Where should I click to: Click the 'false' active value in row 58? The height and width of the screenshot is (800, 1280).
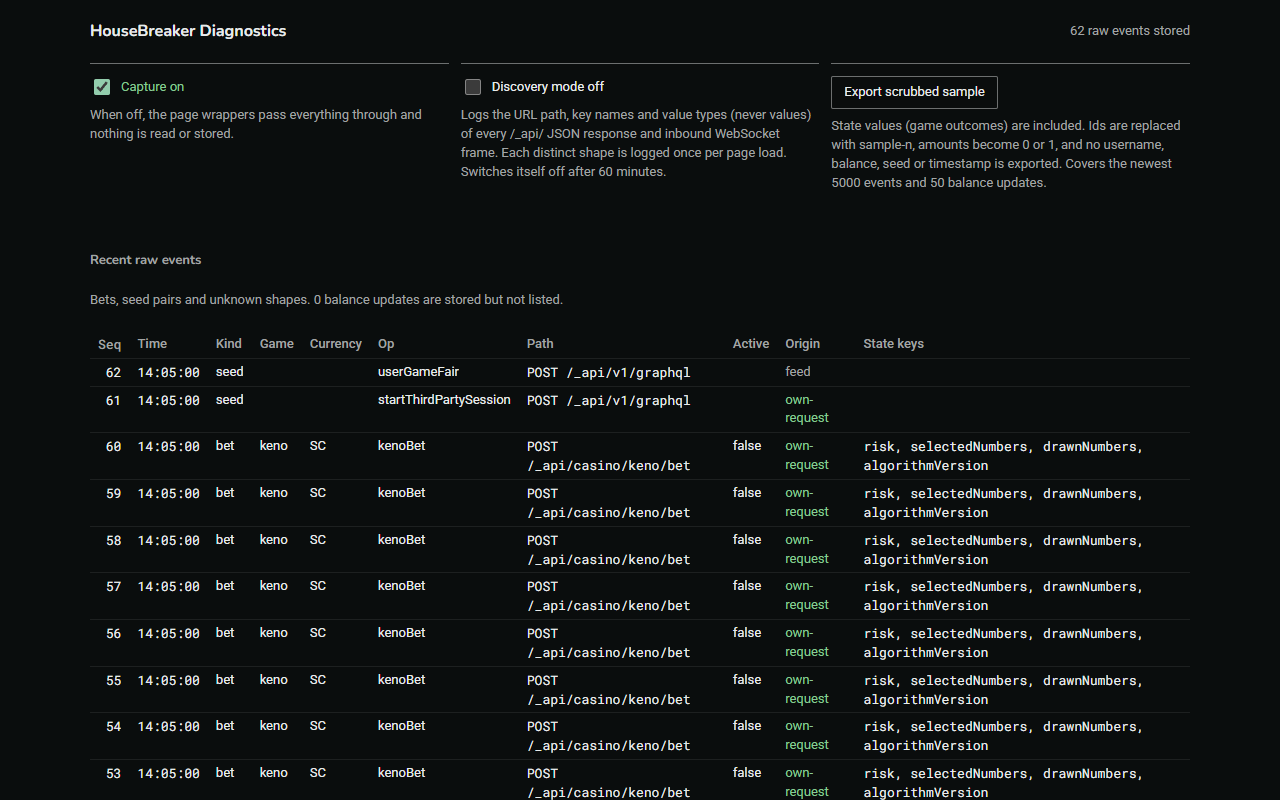[x=747, y=540]
